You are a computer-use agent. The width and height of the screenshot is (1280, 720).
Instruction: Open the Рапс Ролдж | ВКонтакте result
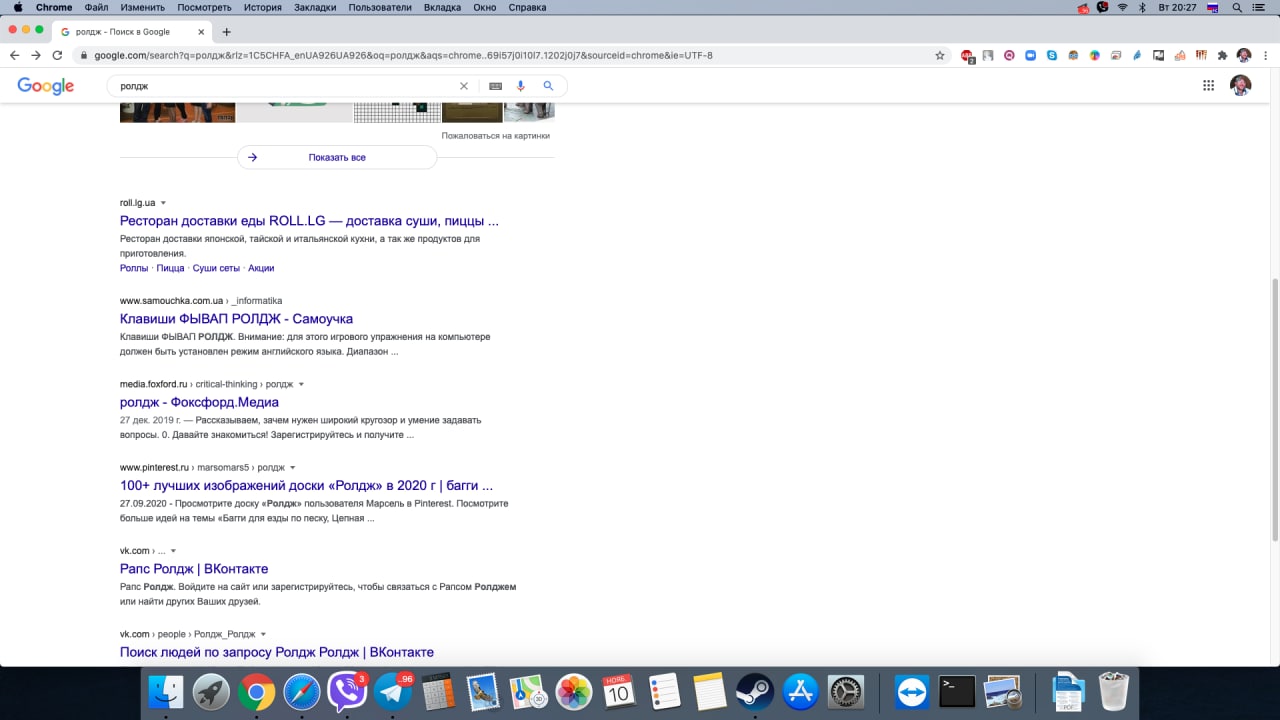click(194, 569)
